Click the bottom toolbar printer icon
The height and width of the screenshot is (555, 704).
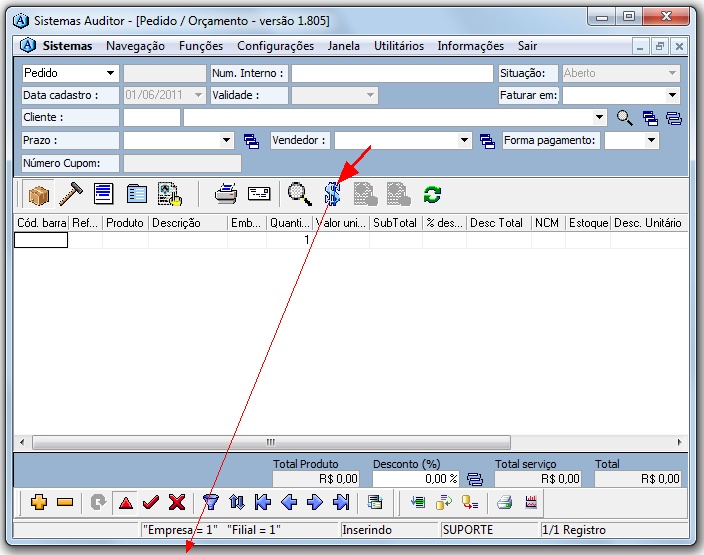505,502
